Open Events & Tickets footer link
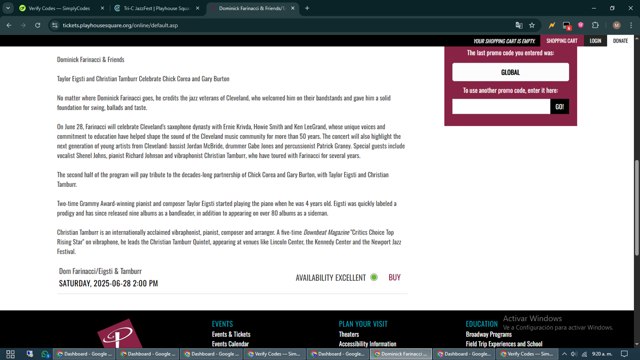640x360 pixels. pyautogui.click(x=231, y=334)
